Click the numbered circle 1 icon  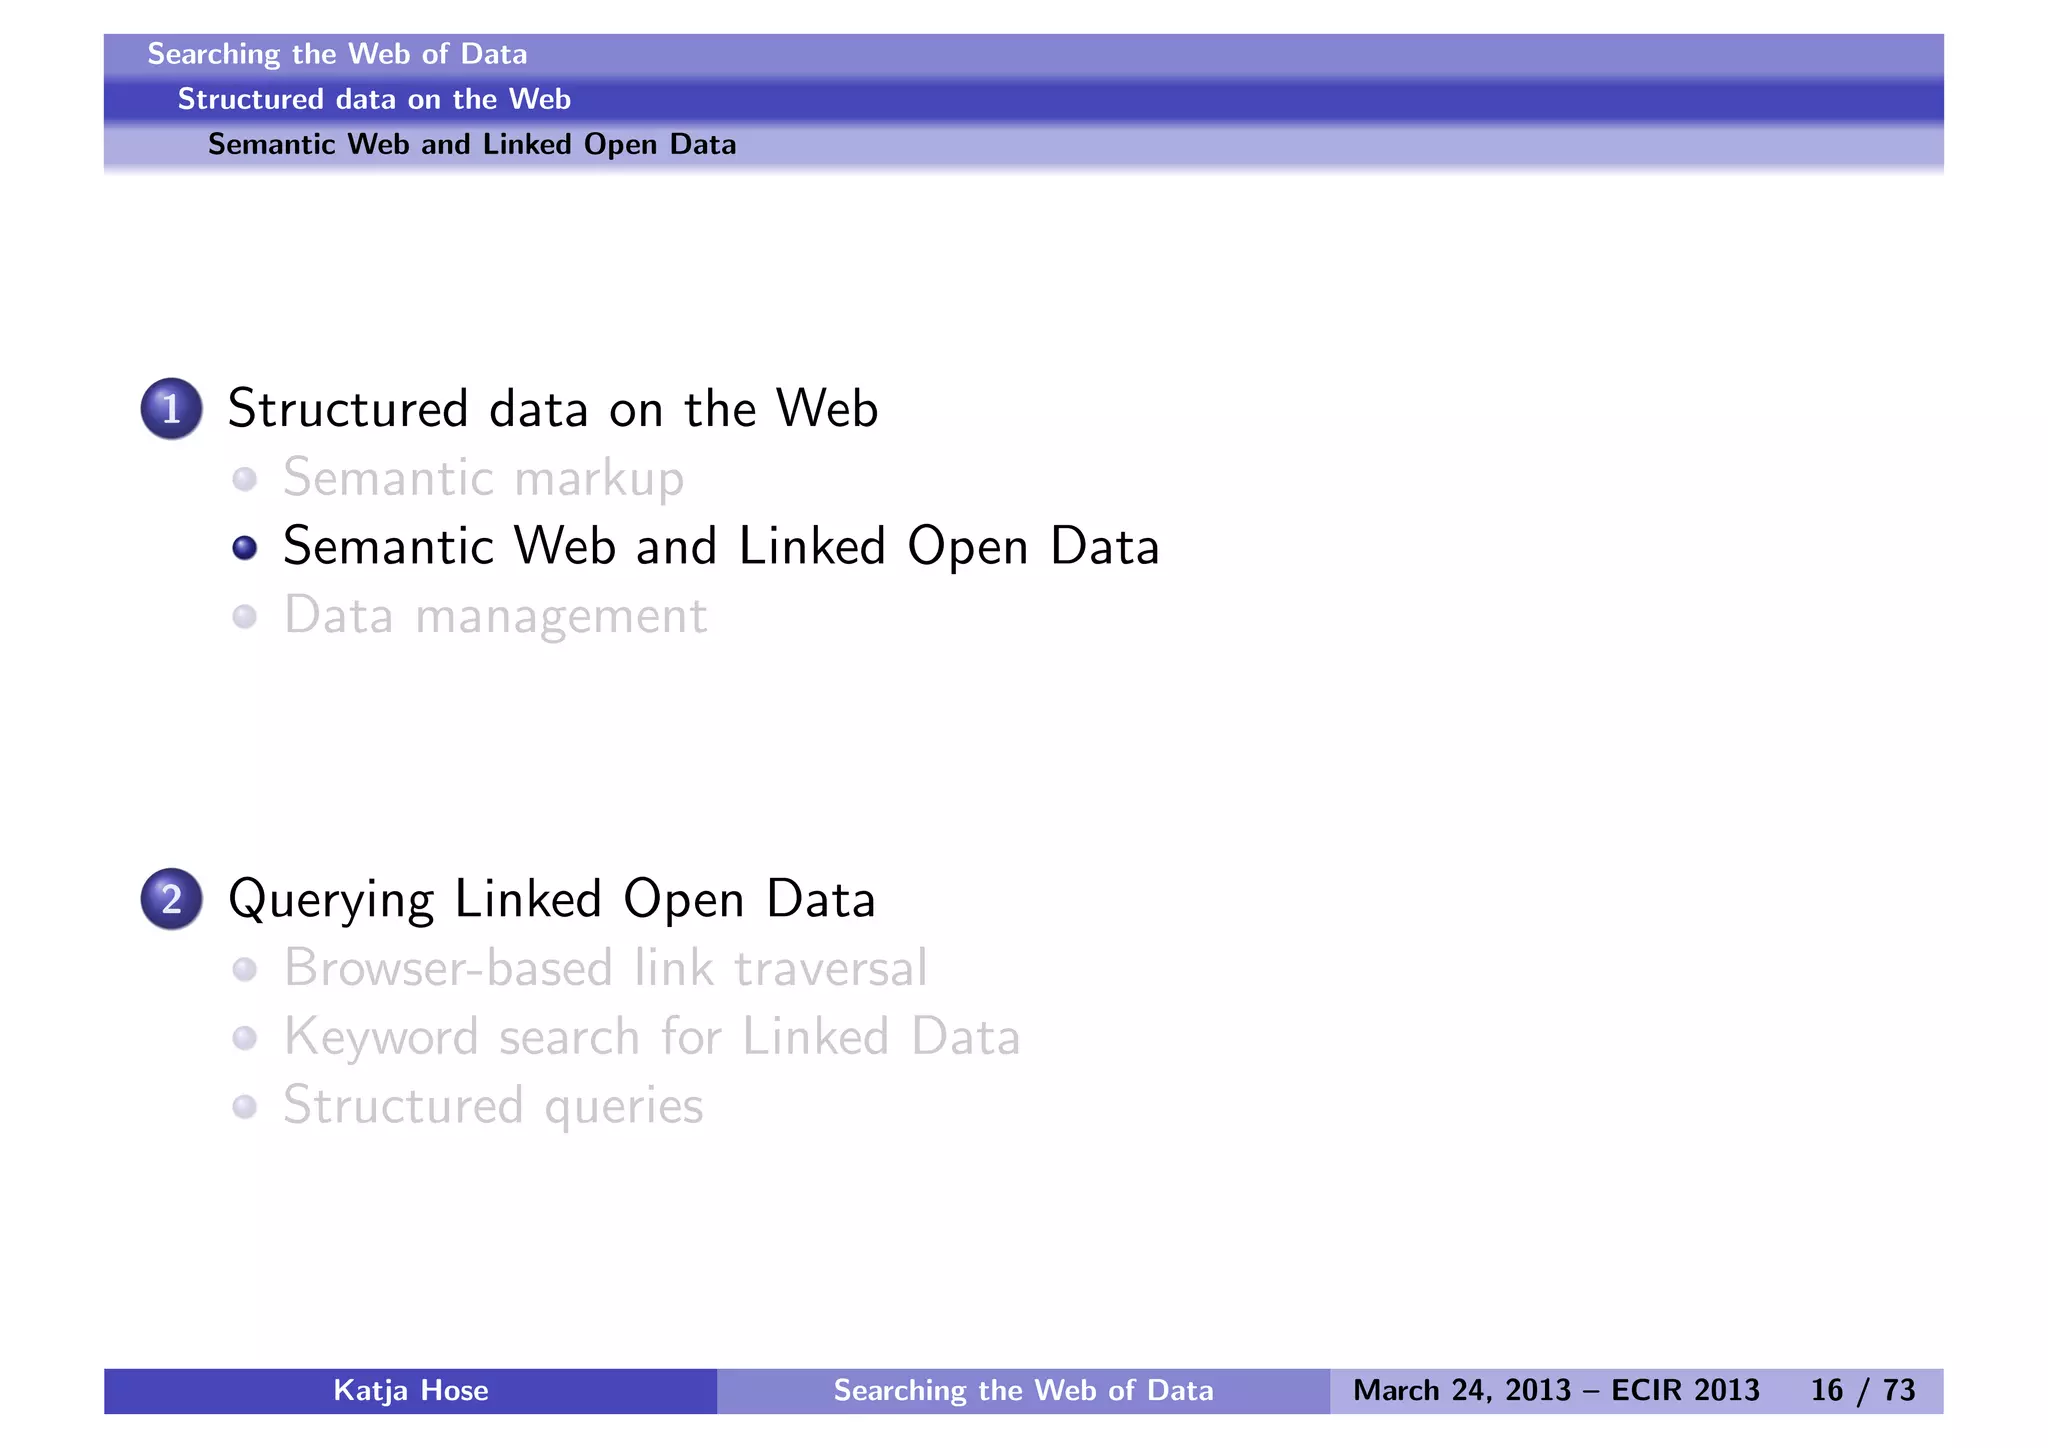click(x=172, y=409)
